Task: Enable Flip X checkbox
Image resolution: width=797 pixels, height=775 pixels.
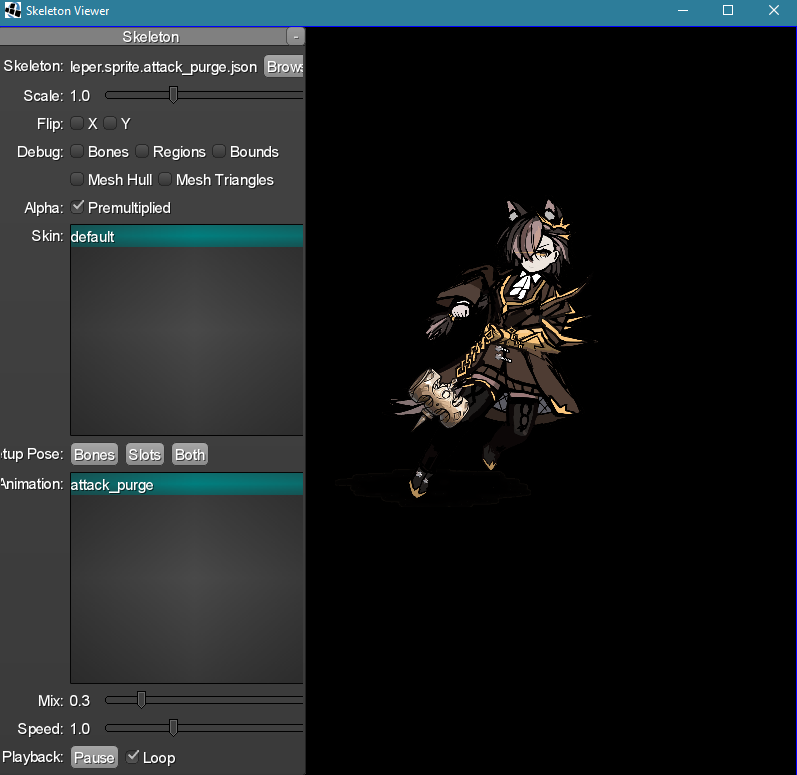Action: (77, 123)
